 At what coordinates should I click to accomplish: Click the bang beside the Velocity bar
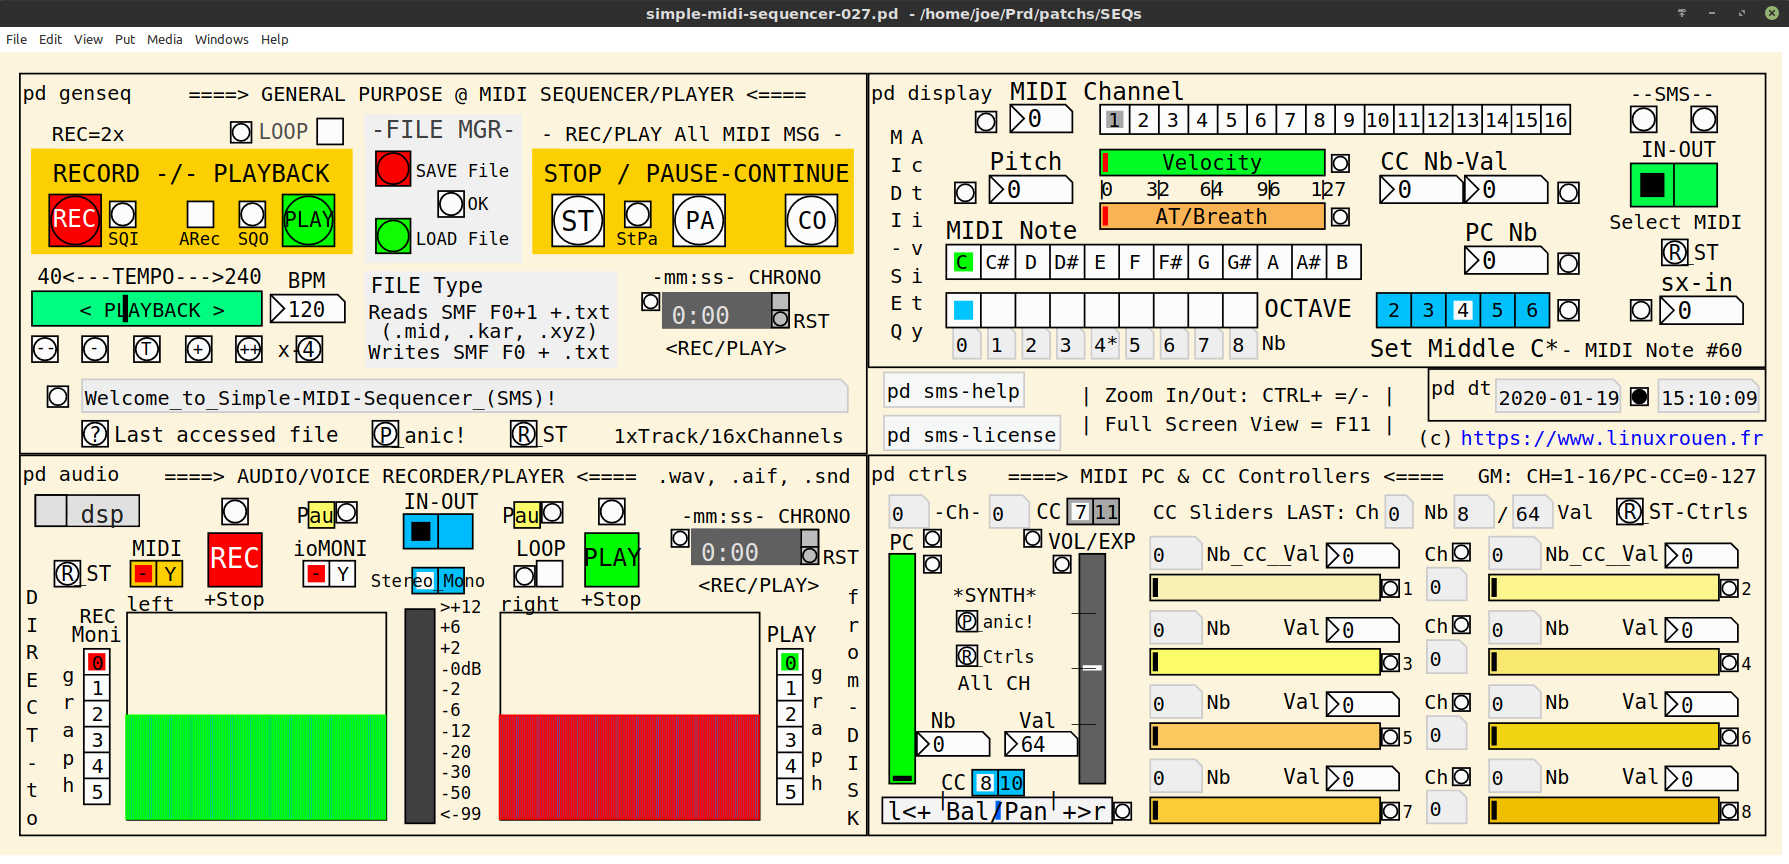pos(1340,163)
